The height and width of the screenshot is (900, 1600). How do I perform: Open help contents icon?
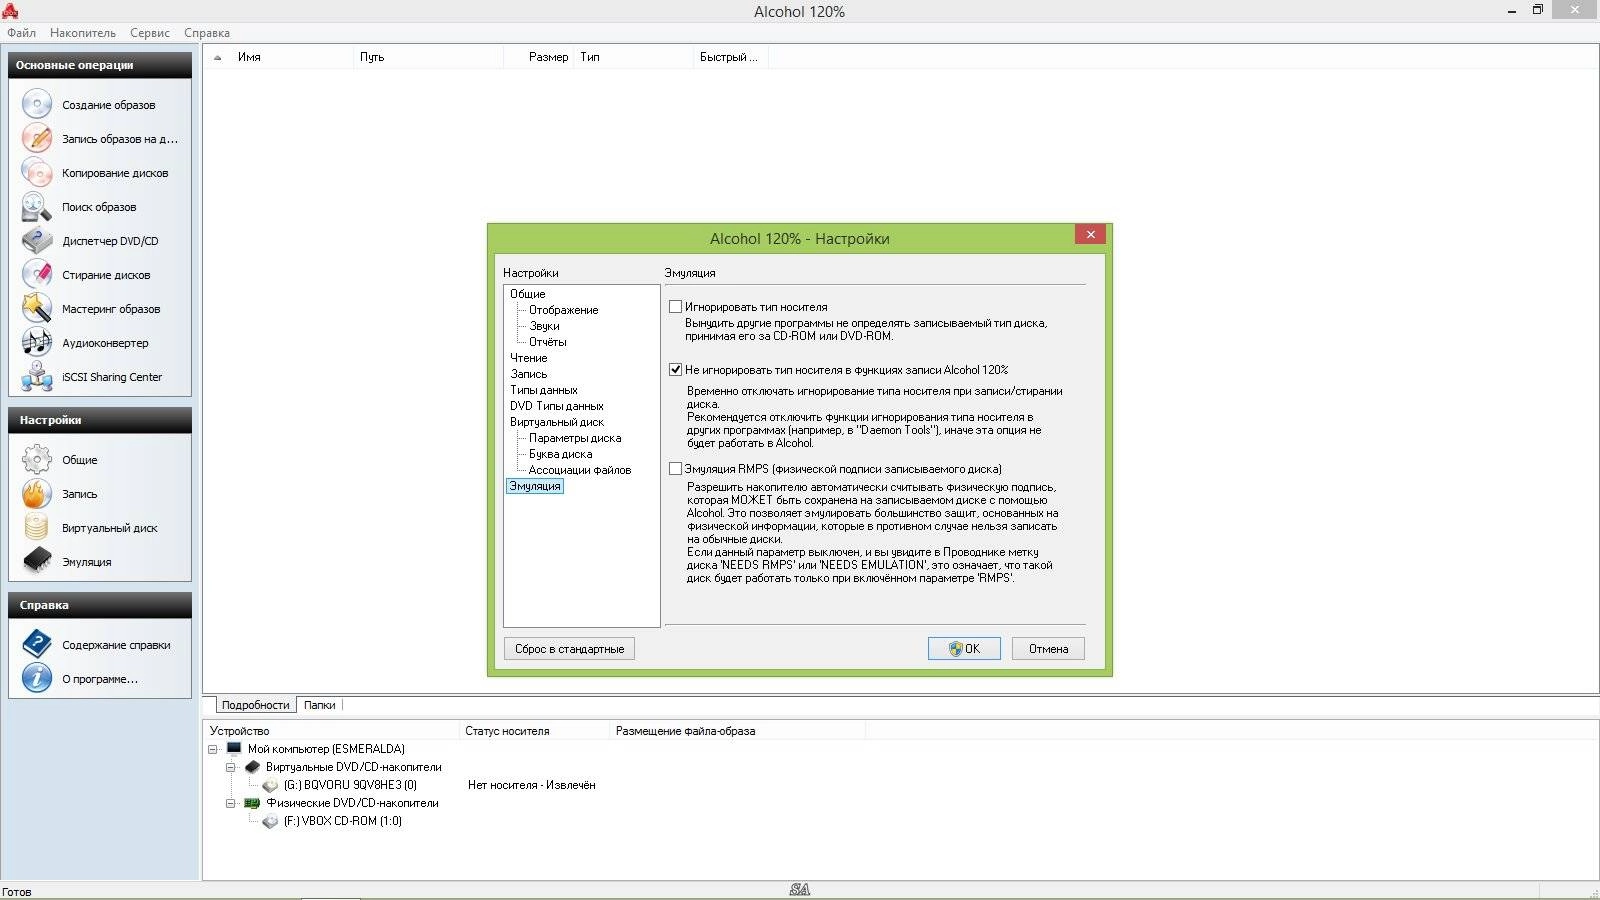[37, 644]
